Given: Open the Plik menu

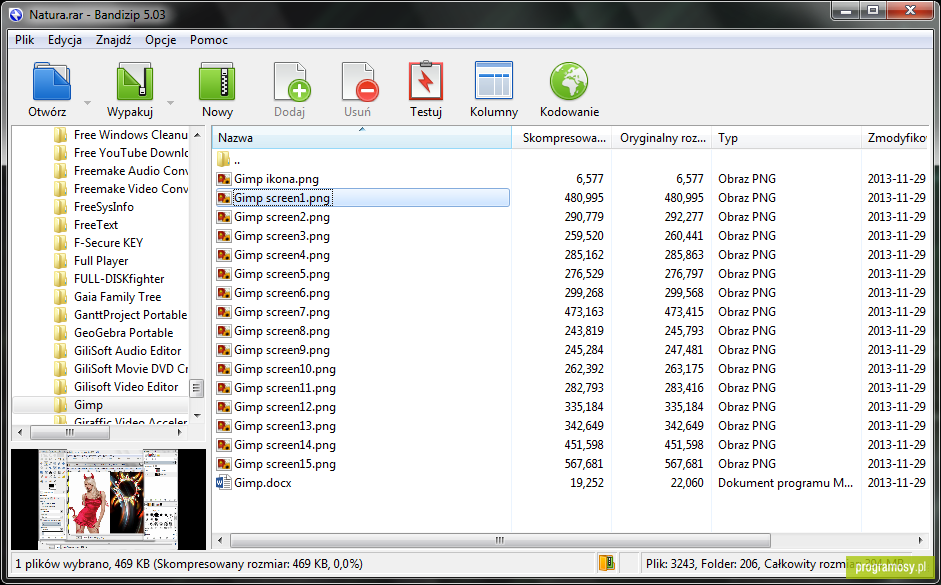Looking at the screenshot, I should pyautogui.click(x=25, y=40).
